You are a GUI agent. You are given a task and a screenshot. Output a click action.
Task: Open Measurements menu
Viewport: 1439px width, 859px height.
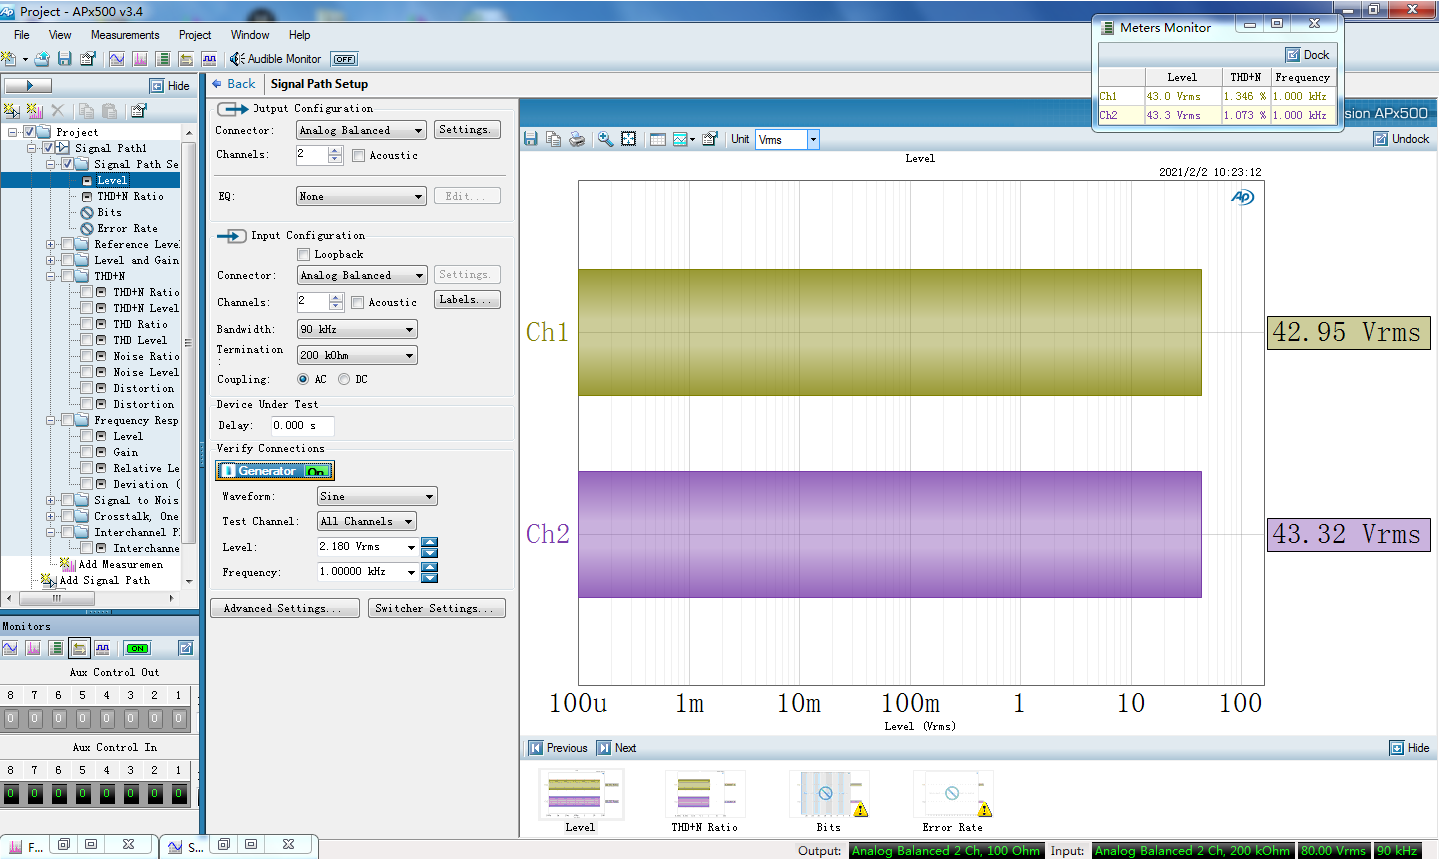point(125,35)
